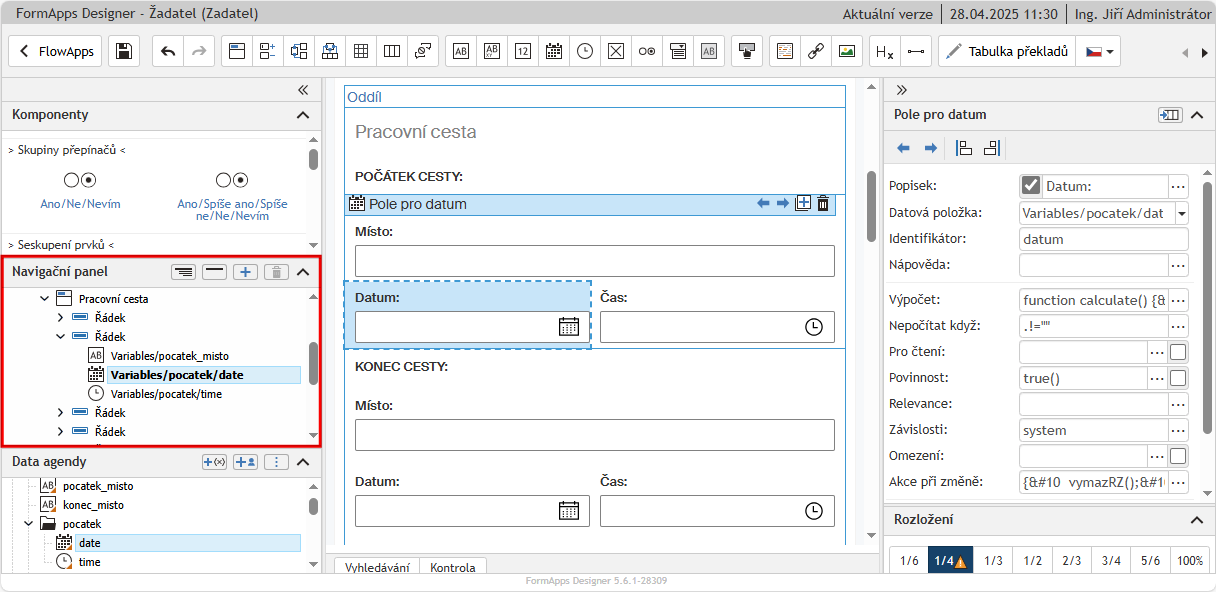Screen dimensions: 1216x592
Task: Open the Datová položka dropdown
Action: 1182,213
